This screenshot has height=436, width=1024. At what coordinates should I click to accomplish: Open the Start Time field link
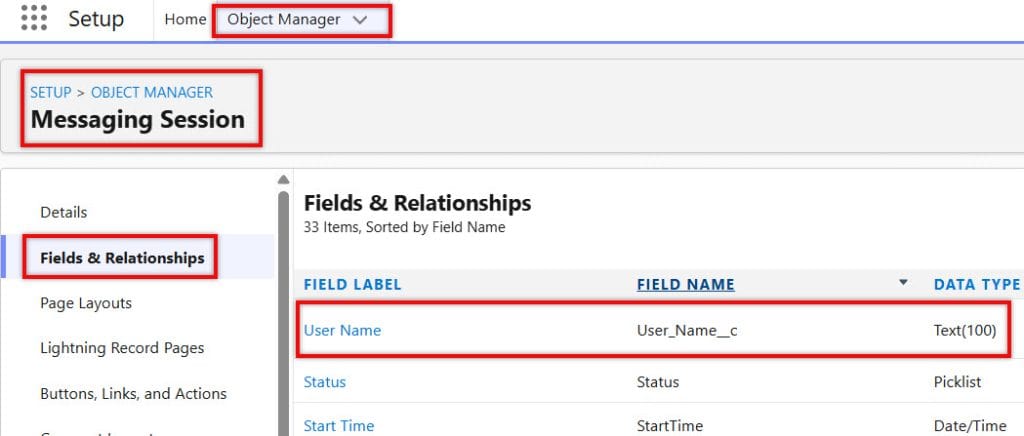tap(339, 426)
